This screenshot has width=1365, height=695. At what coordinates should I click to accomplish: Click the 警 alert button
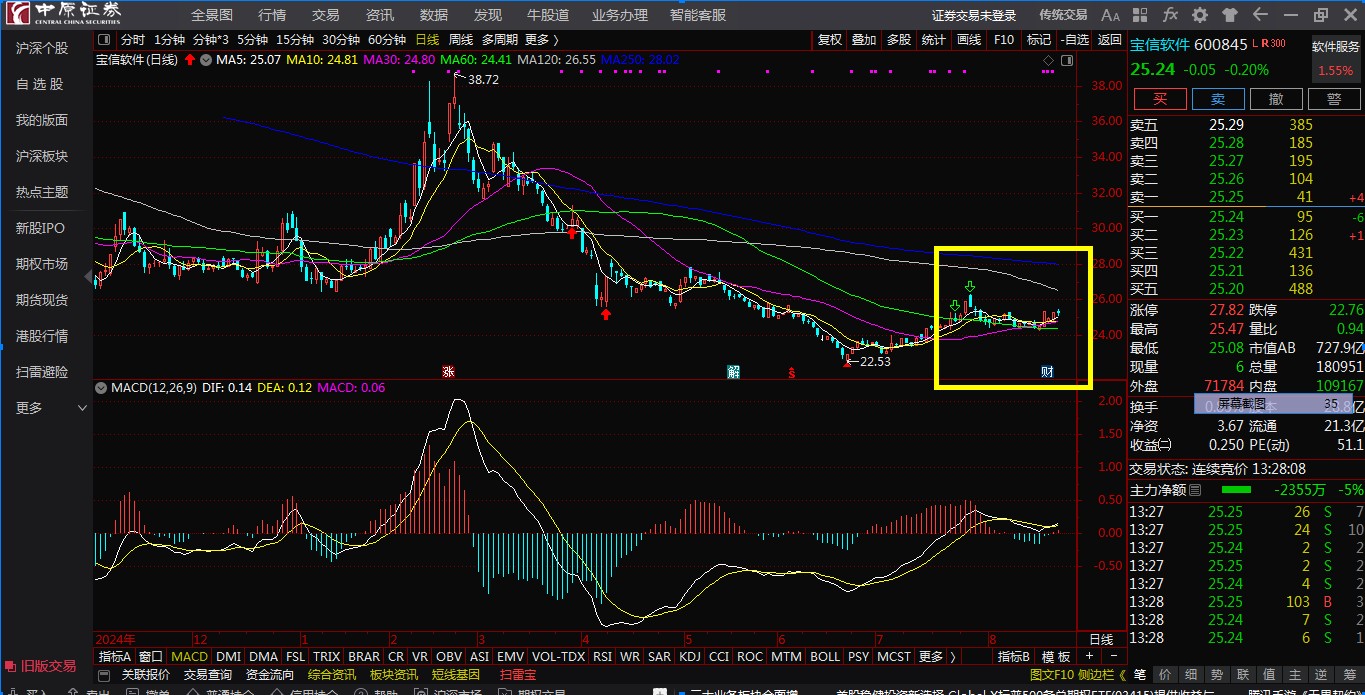pyautogui.click(x=1334, y=99)
